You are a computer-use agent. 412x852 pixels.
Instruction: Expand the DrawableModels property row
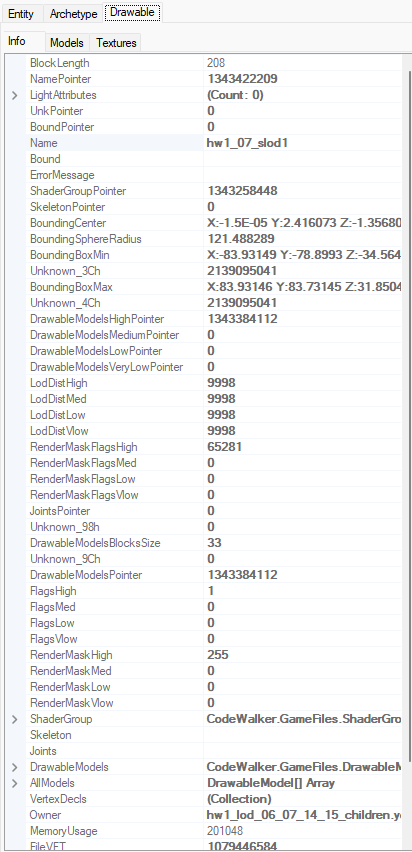pos(15,767)
